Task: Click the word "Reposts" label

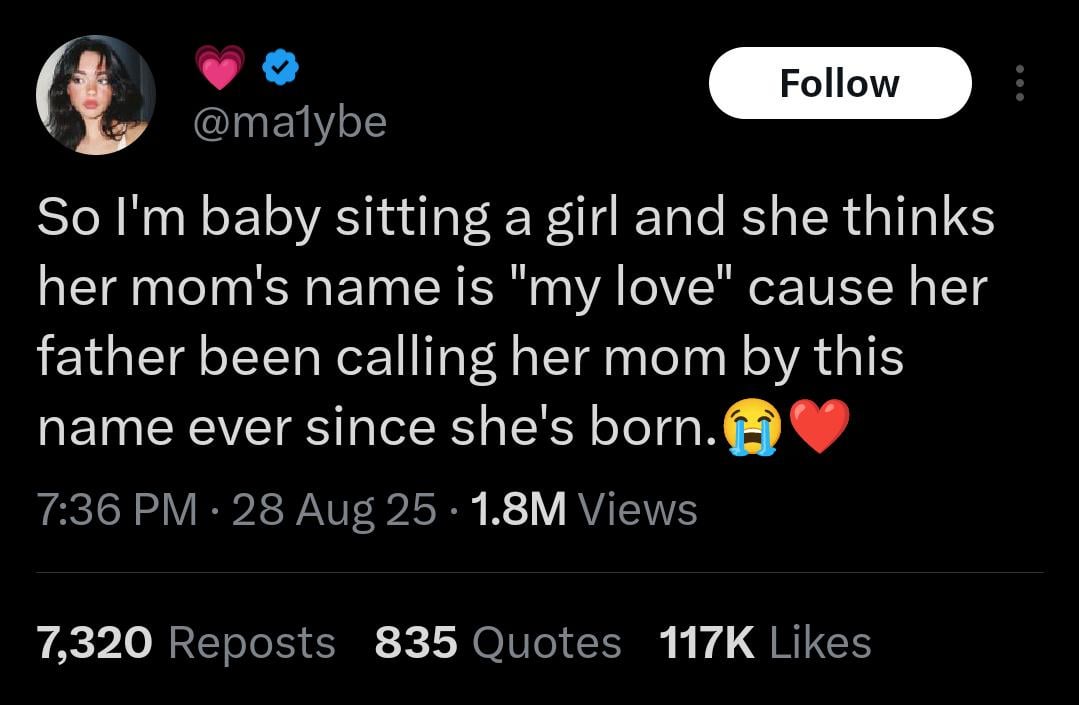Action: 252,643
